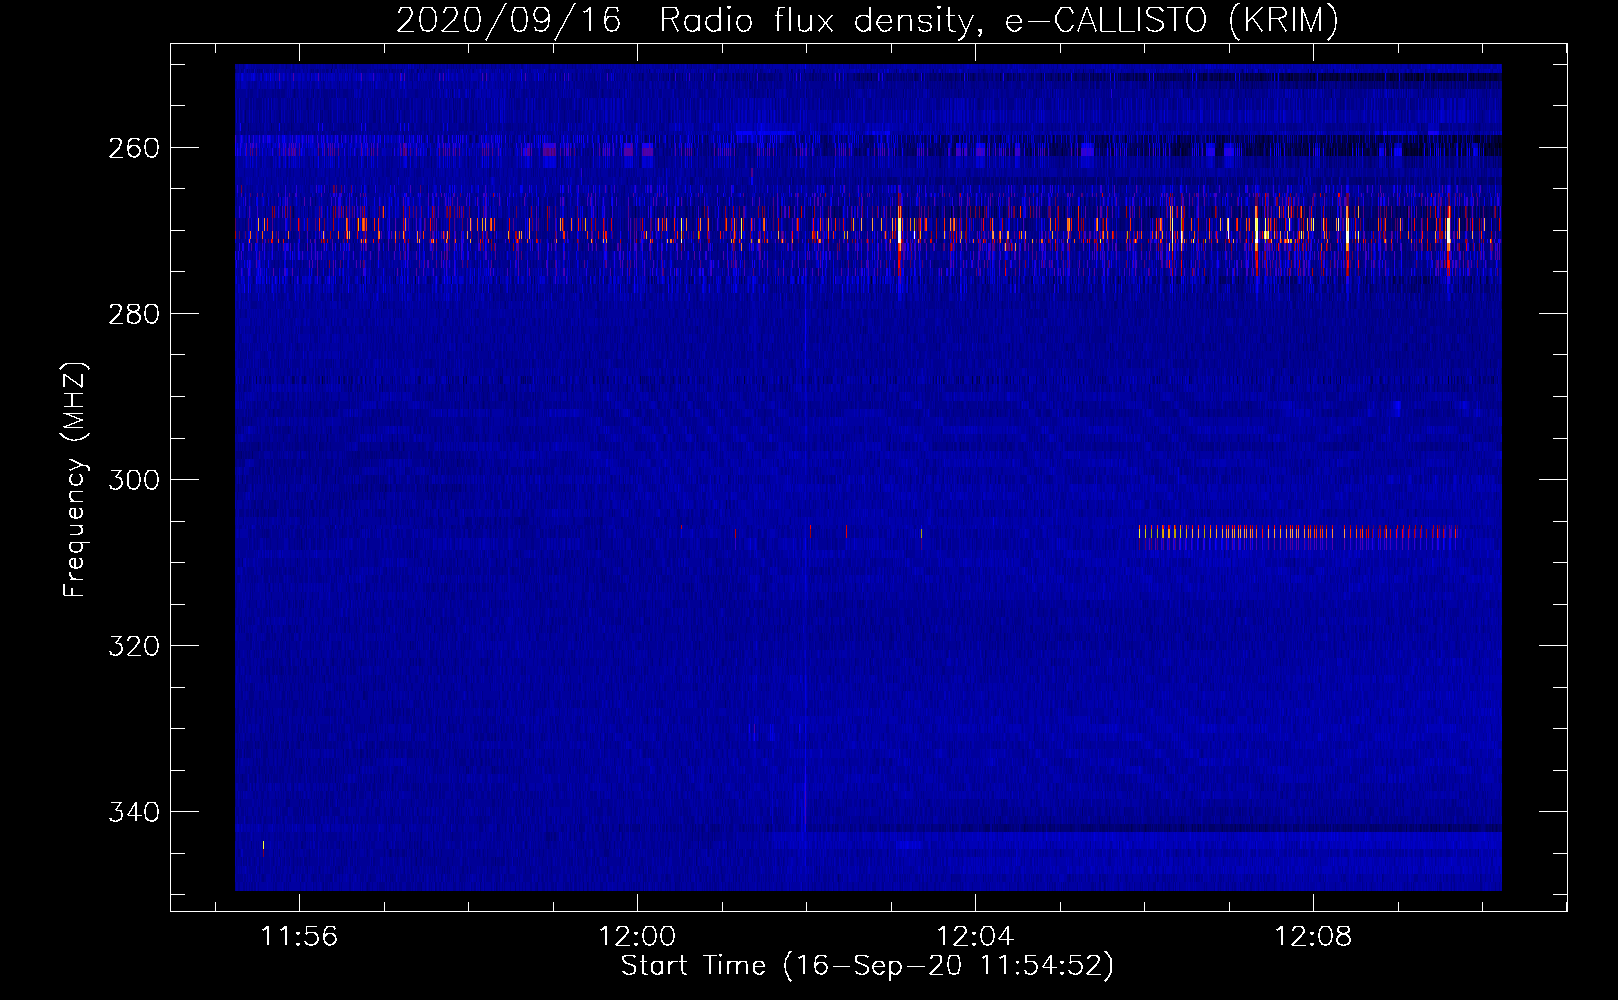Viewport: 1618px width, 1000px height.
Task: Click the 12:00 time tick label
Action: click(637, 937)
